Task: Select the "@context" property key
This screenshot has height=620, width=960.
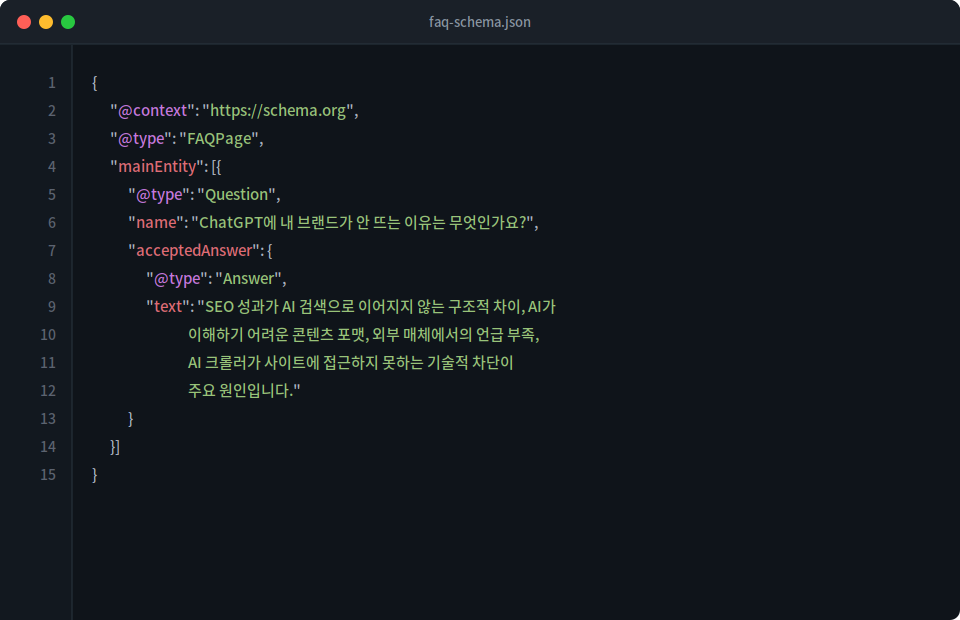Action: click(152, 110)
